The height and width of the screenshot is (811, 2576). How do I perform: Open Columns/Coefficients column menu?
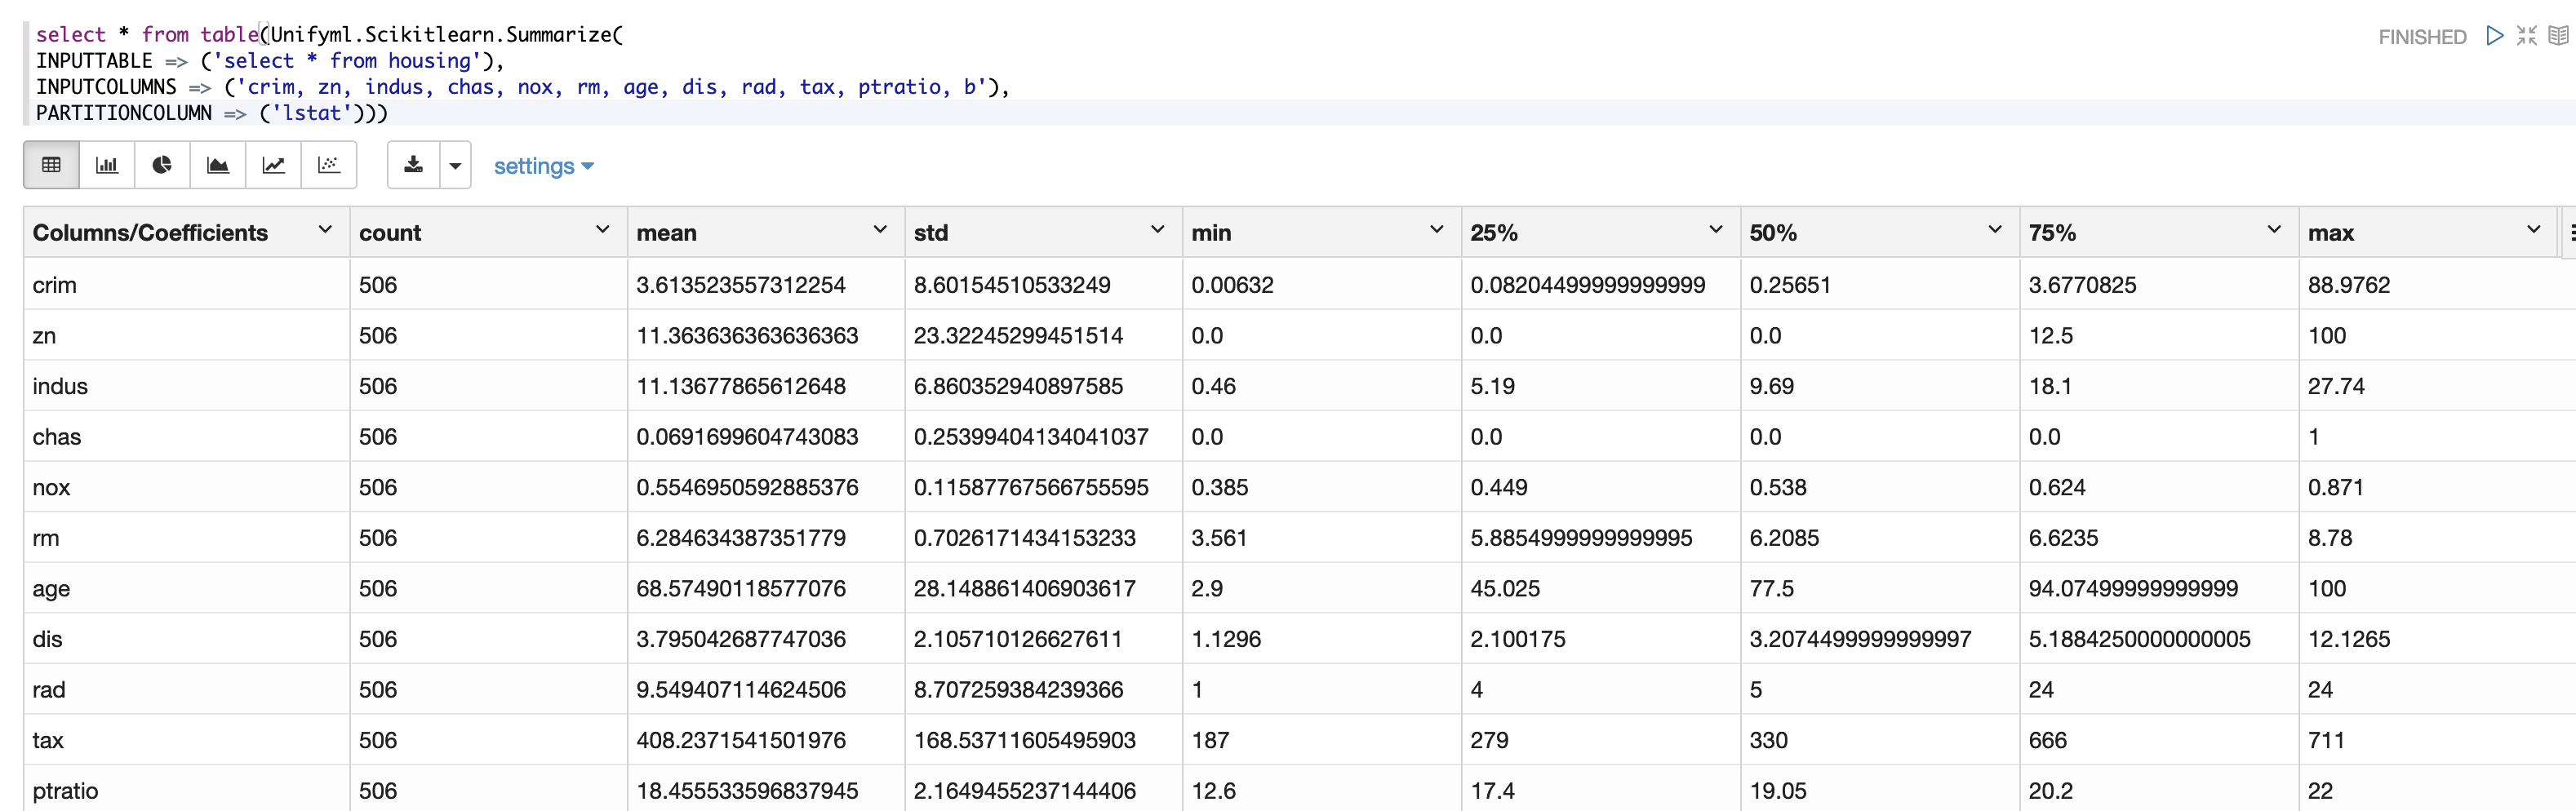pyautogui.click(x=325, y=230)
